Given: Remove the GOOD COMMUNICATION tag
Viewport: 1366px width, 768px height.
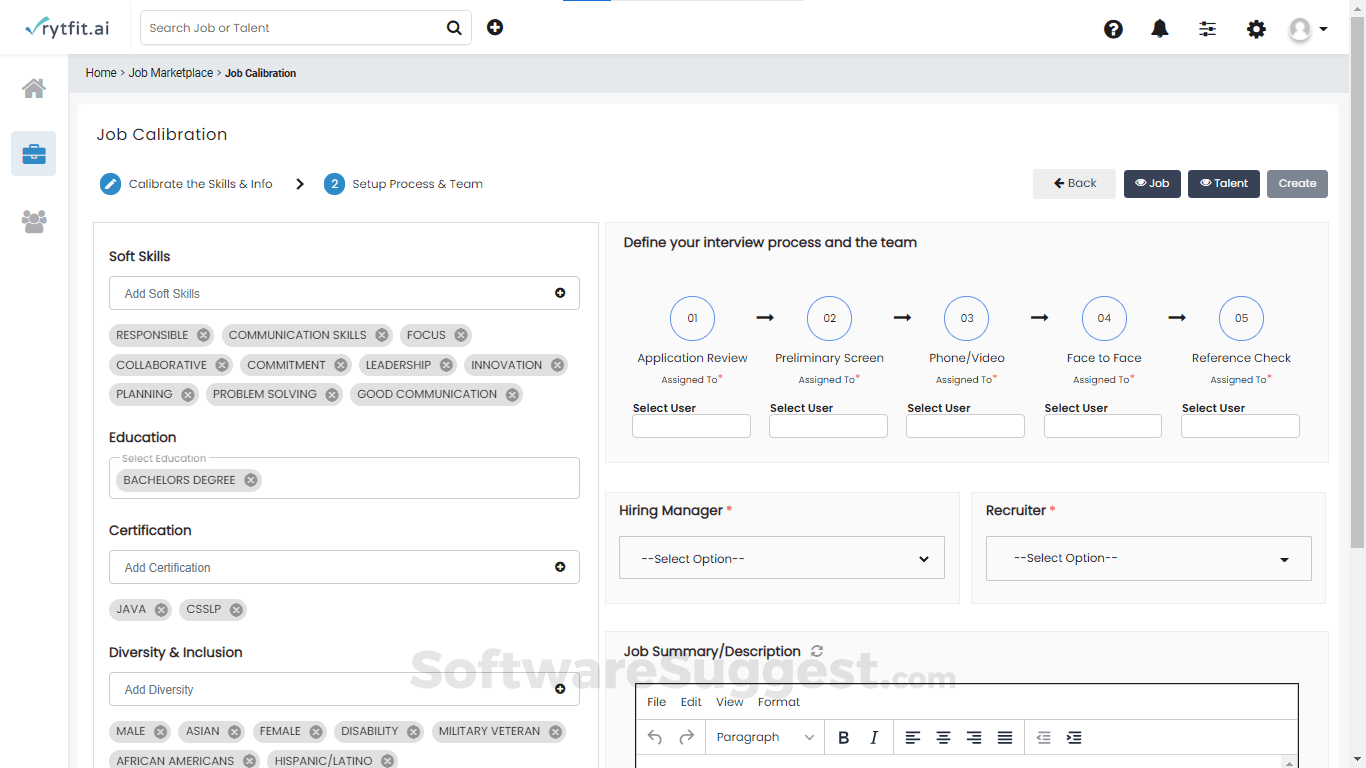Looking at the screenshot, I should click(x=512, y=394).
